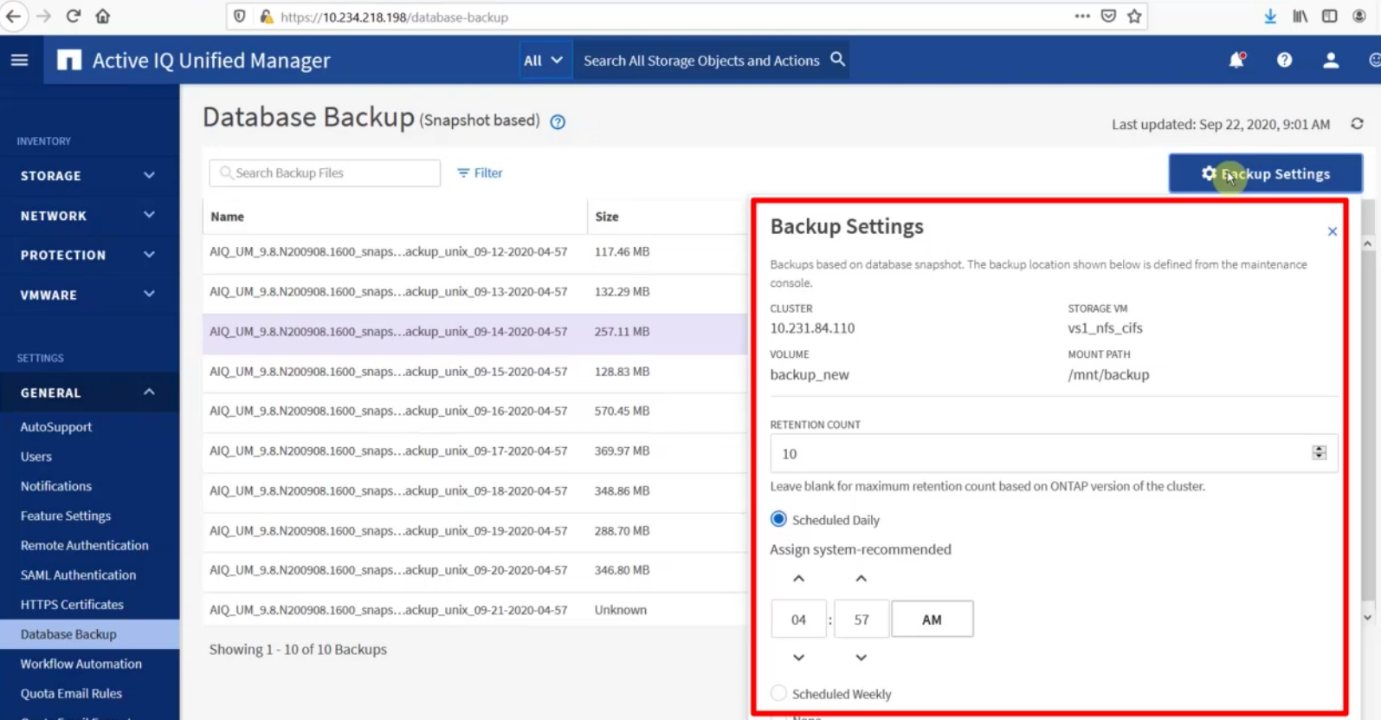Open the help question mark icon

pos(1284,60)
